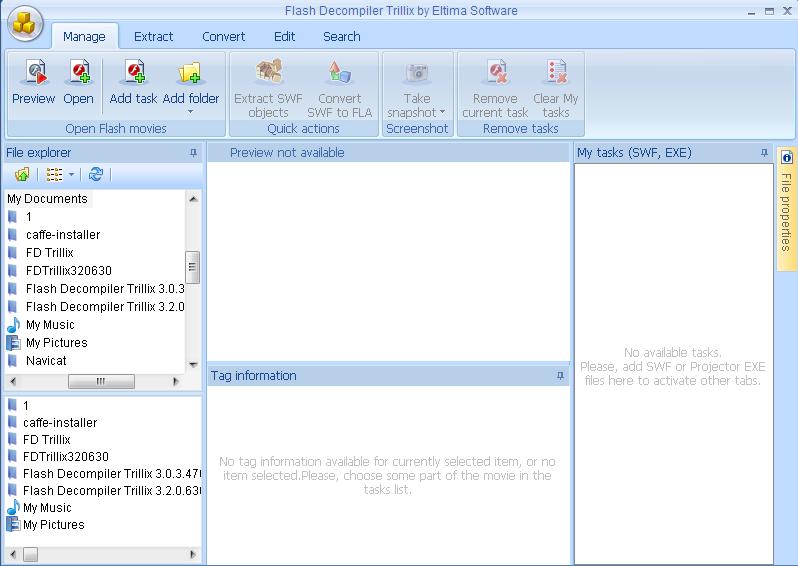
Task: Click the Remove current task icon
Action: pos(496,72)
